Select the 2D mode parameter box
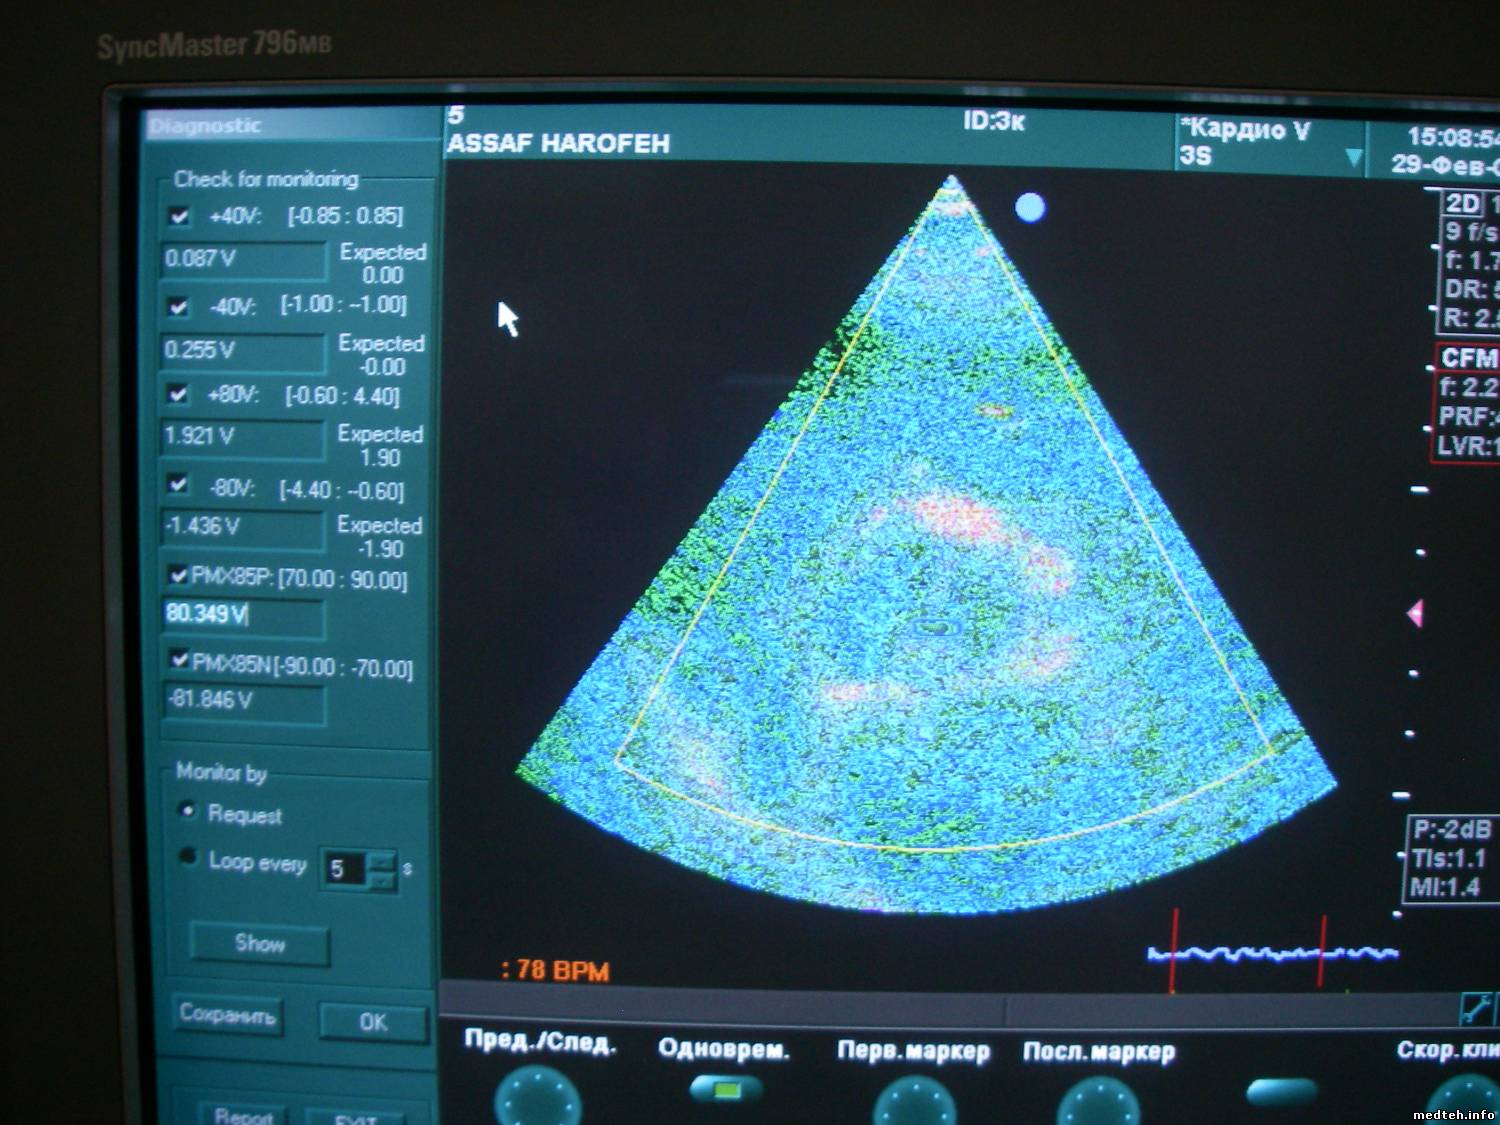The image size is (1500, 1125). click(x=1468, y=260)
